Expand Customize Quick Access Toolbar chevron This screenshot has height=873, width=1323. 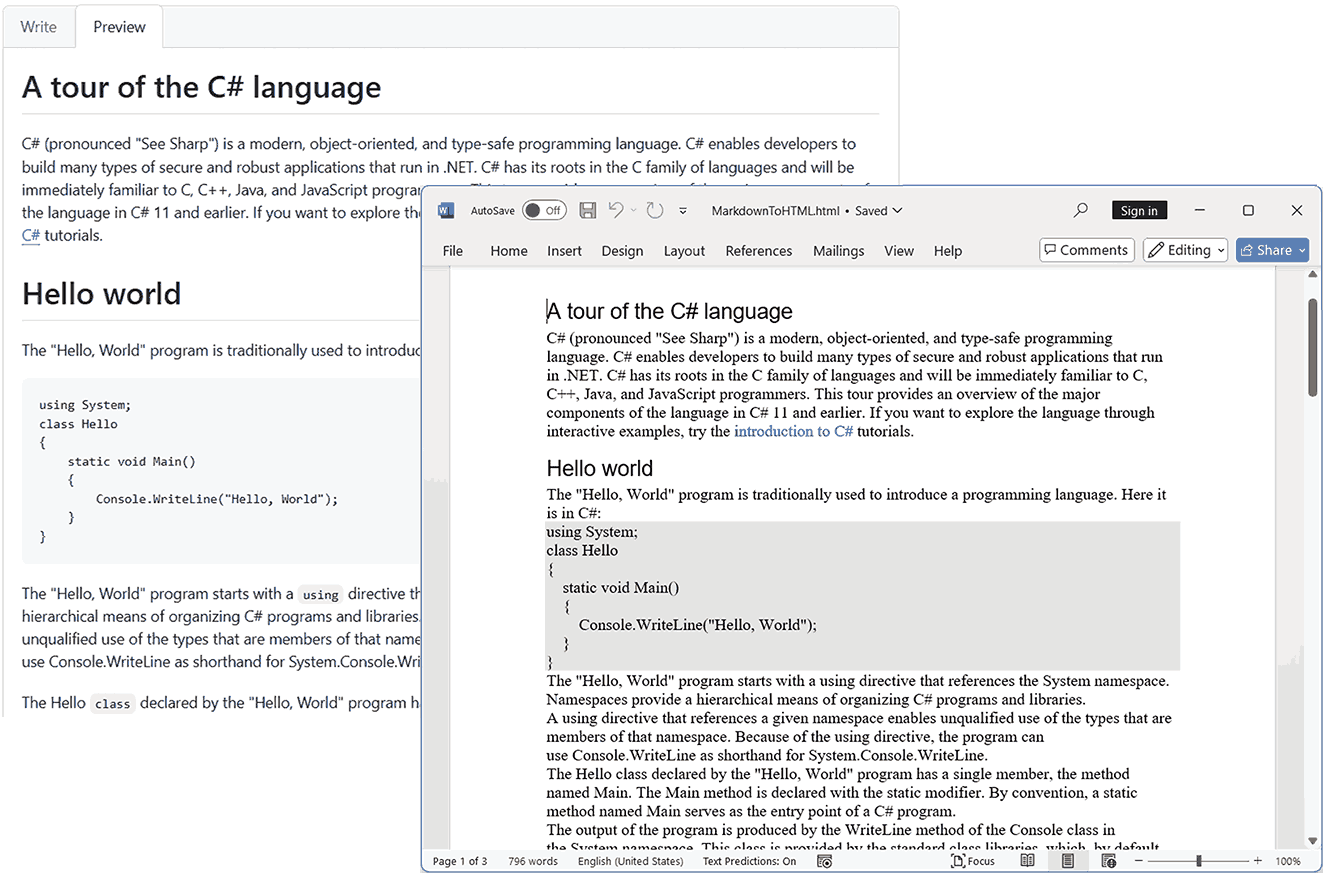(683, 210)
